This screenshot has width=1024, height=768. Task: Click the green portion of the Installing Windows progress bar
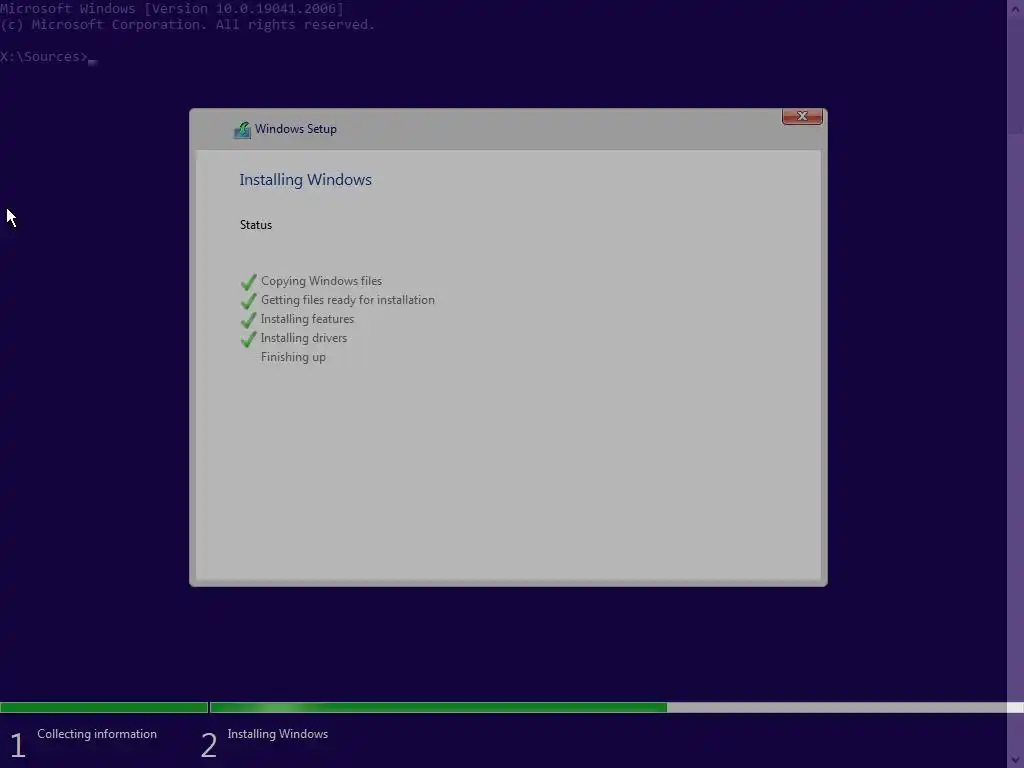pyautogui.click(x=438, y=707)
